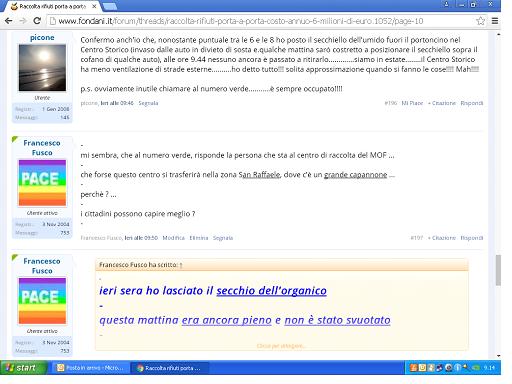This screenshot has width=512, height=384.
Task: Click Rispondi on post #196
Action: pos(472,103)
